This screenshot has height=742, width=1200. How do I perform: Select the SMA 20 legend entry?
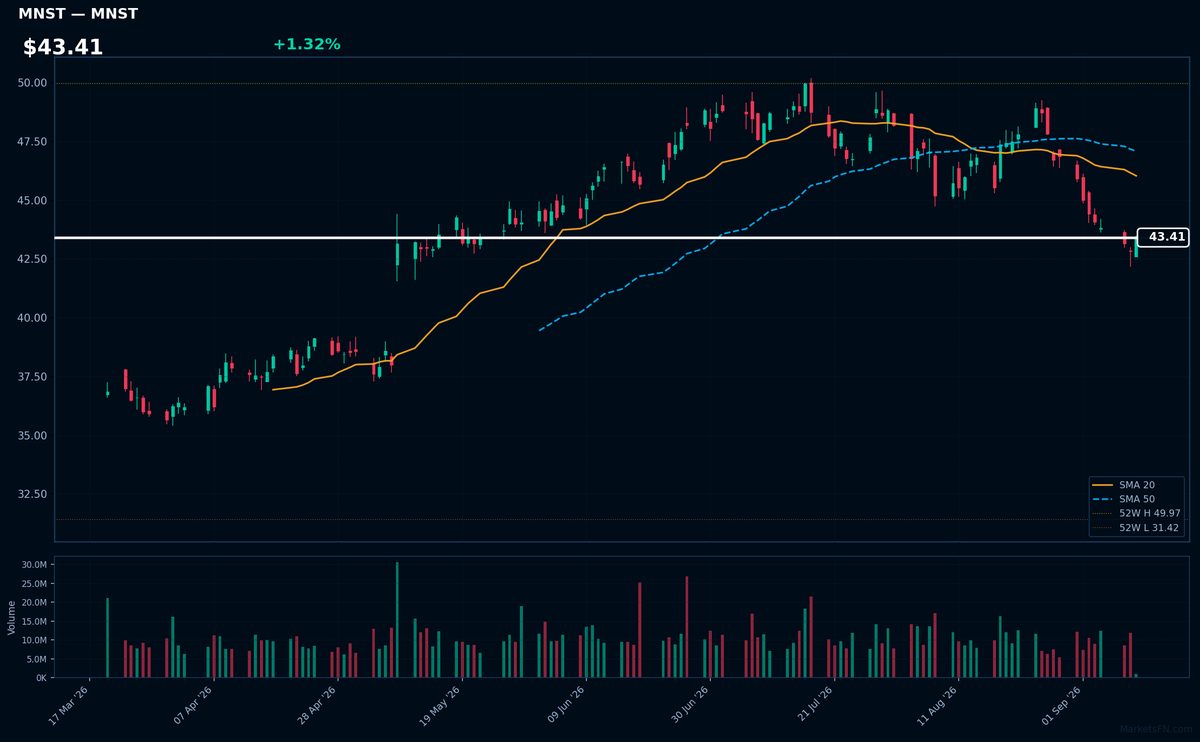[1136, 485]
